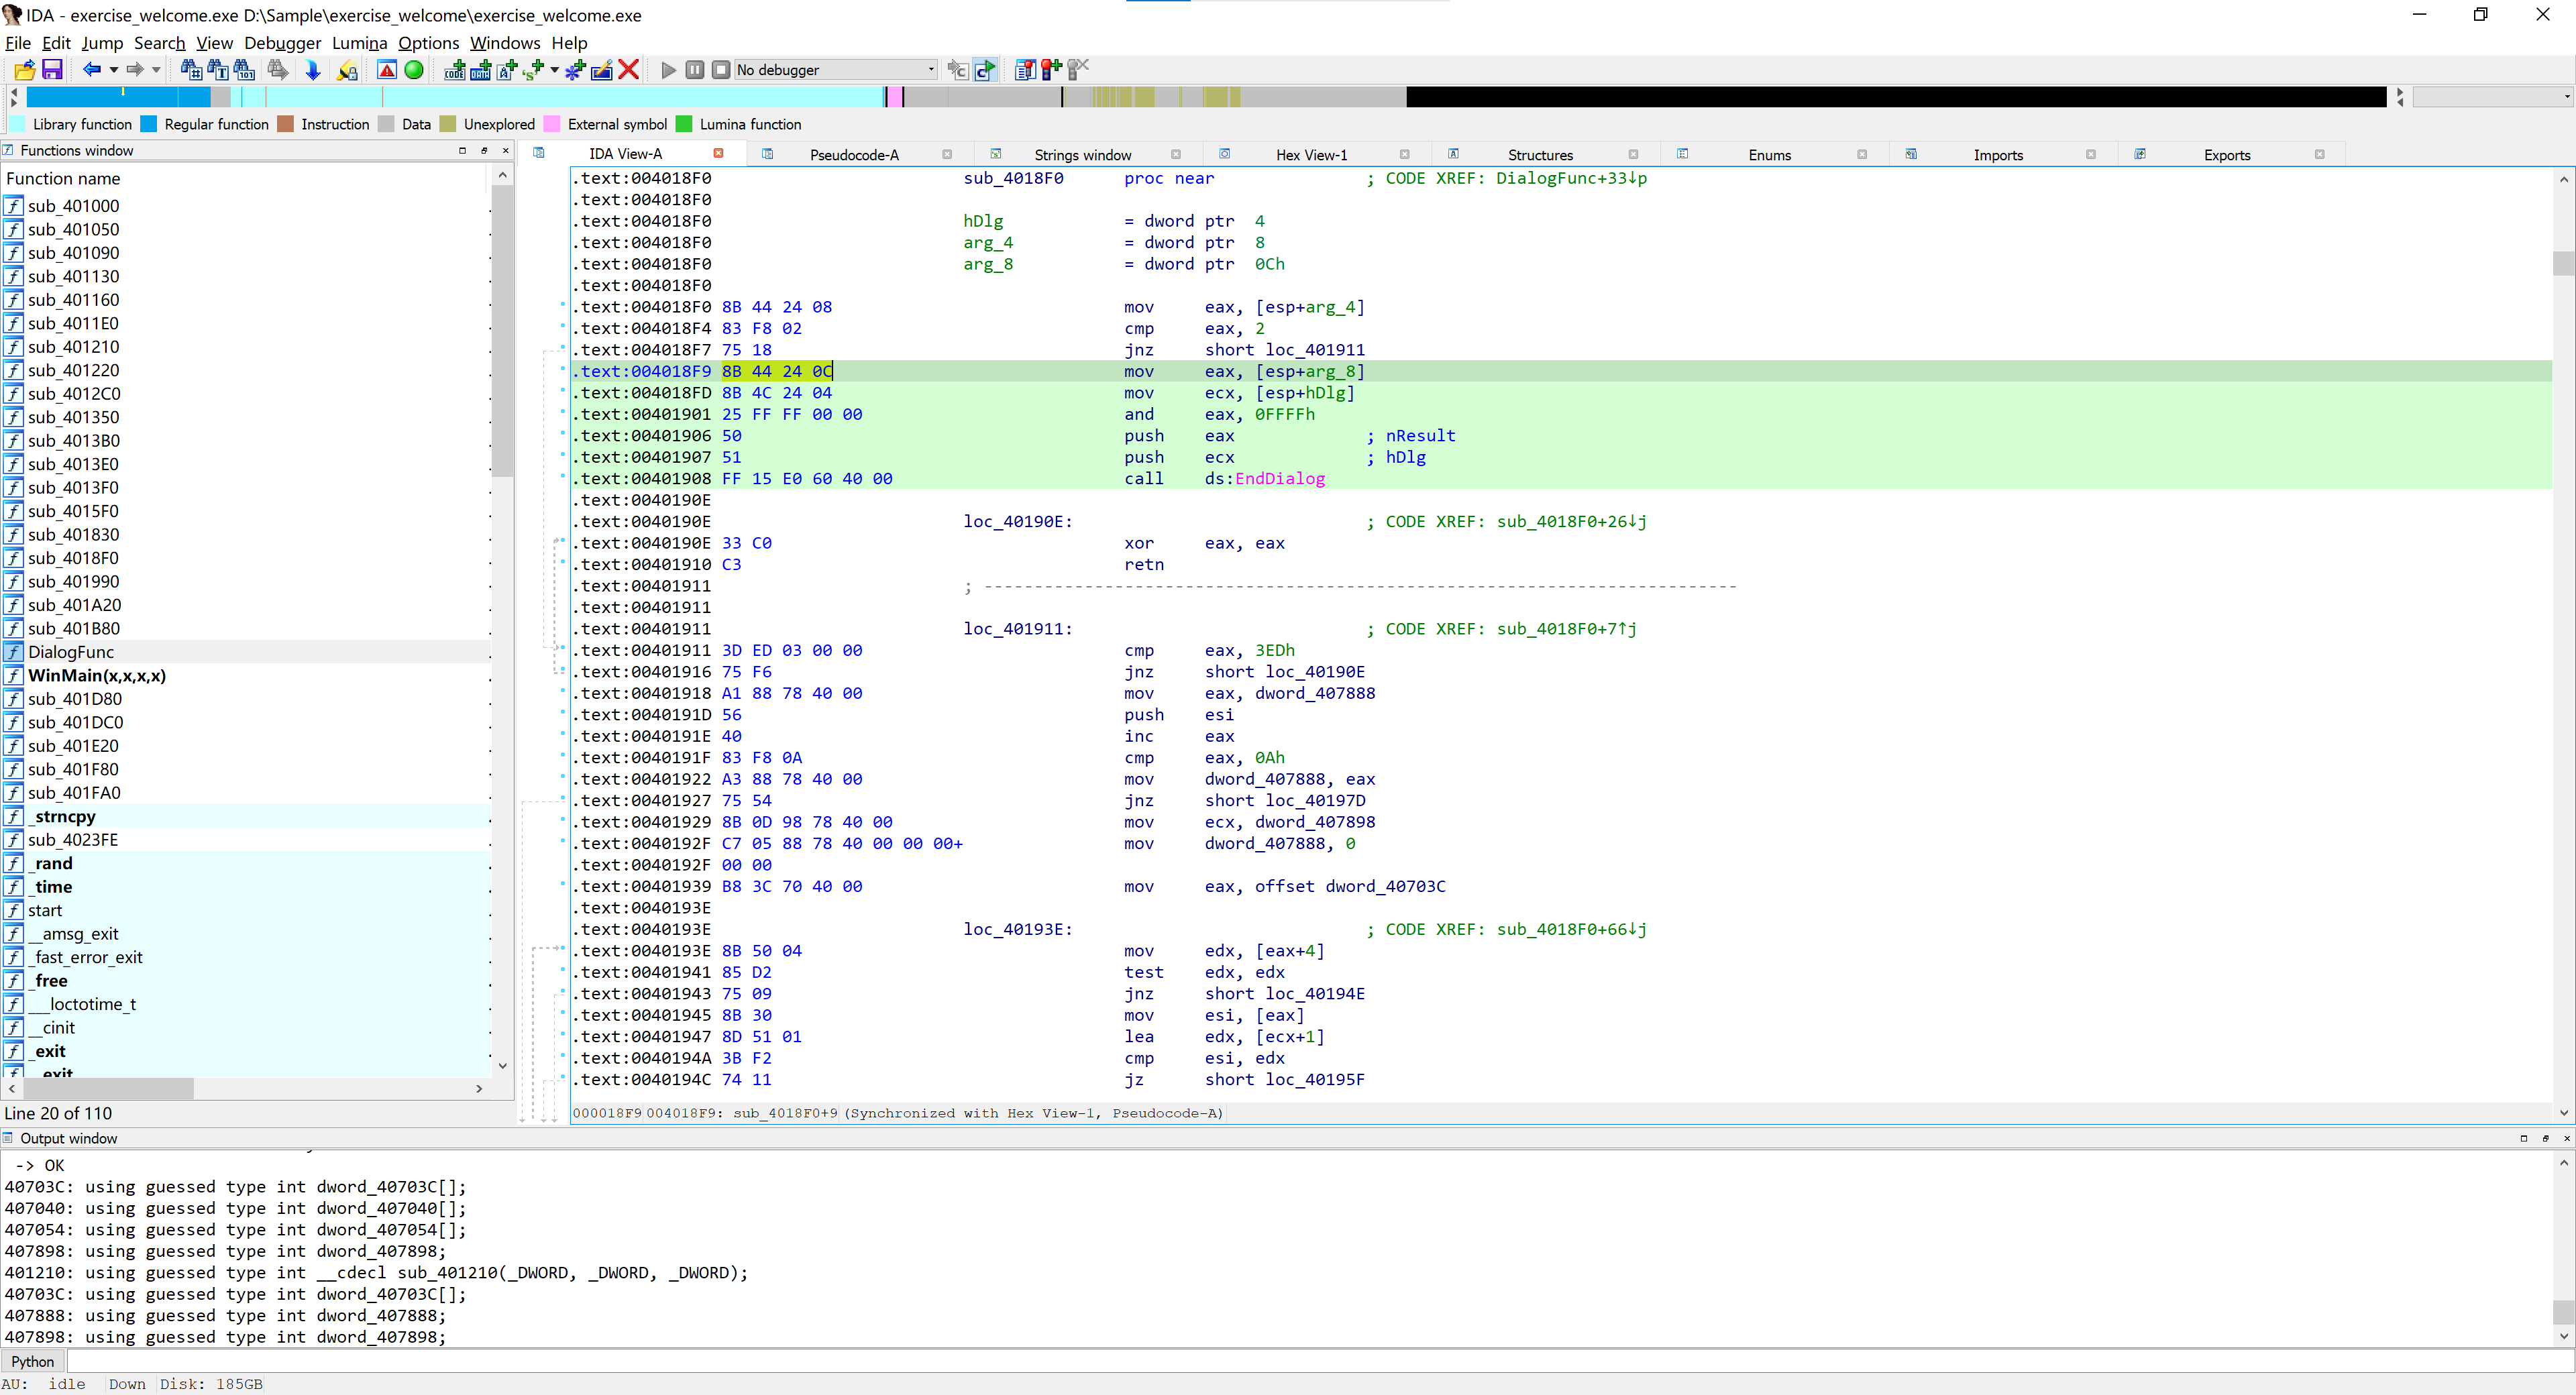
Task: Create ASCII string icon
Action: tap(507, 70)
